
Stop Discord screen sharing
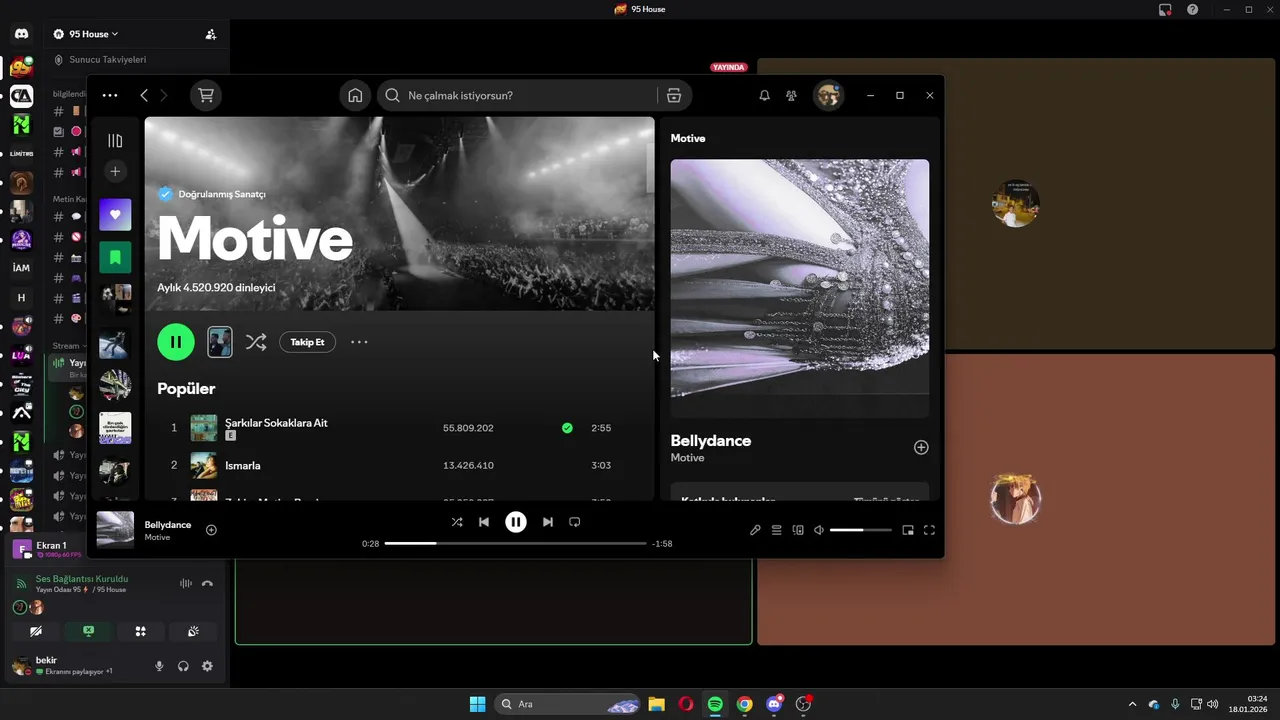(x=88, y=631)
